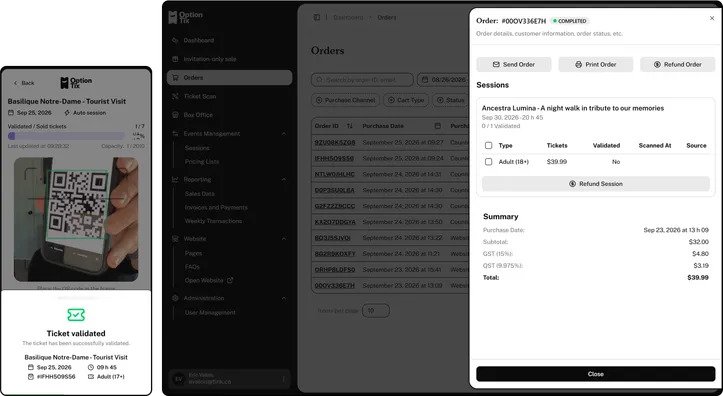Click the Dashboard breadcrumb link

pyautogui.click(x=348, y=18)
